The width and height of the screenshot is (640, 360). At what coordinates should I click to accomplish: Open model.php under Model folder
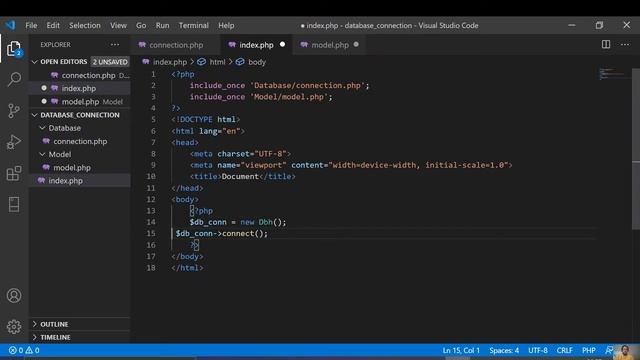72,167
